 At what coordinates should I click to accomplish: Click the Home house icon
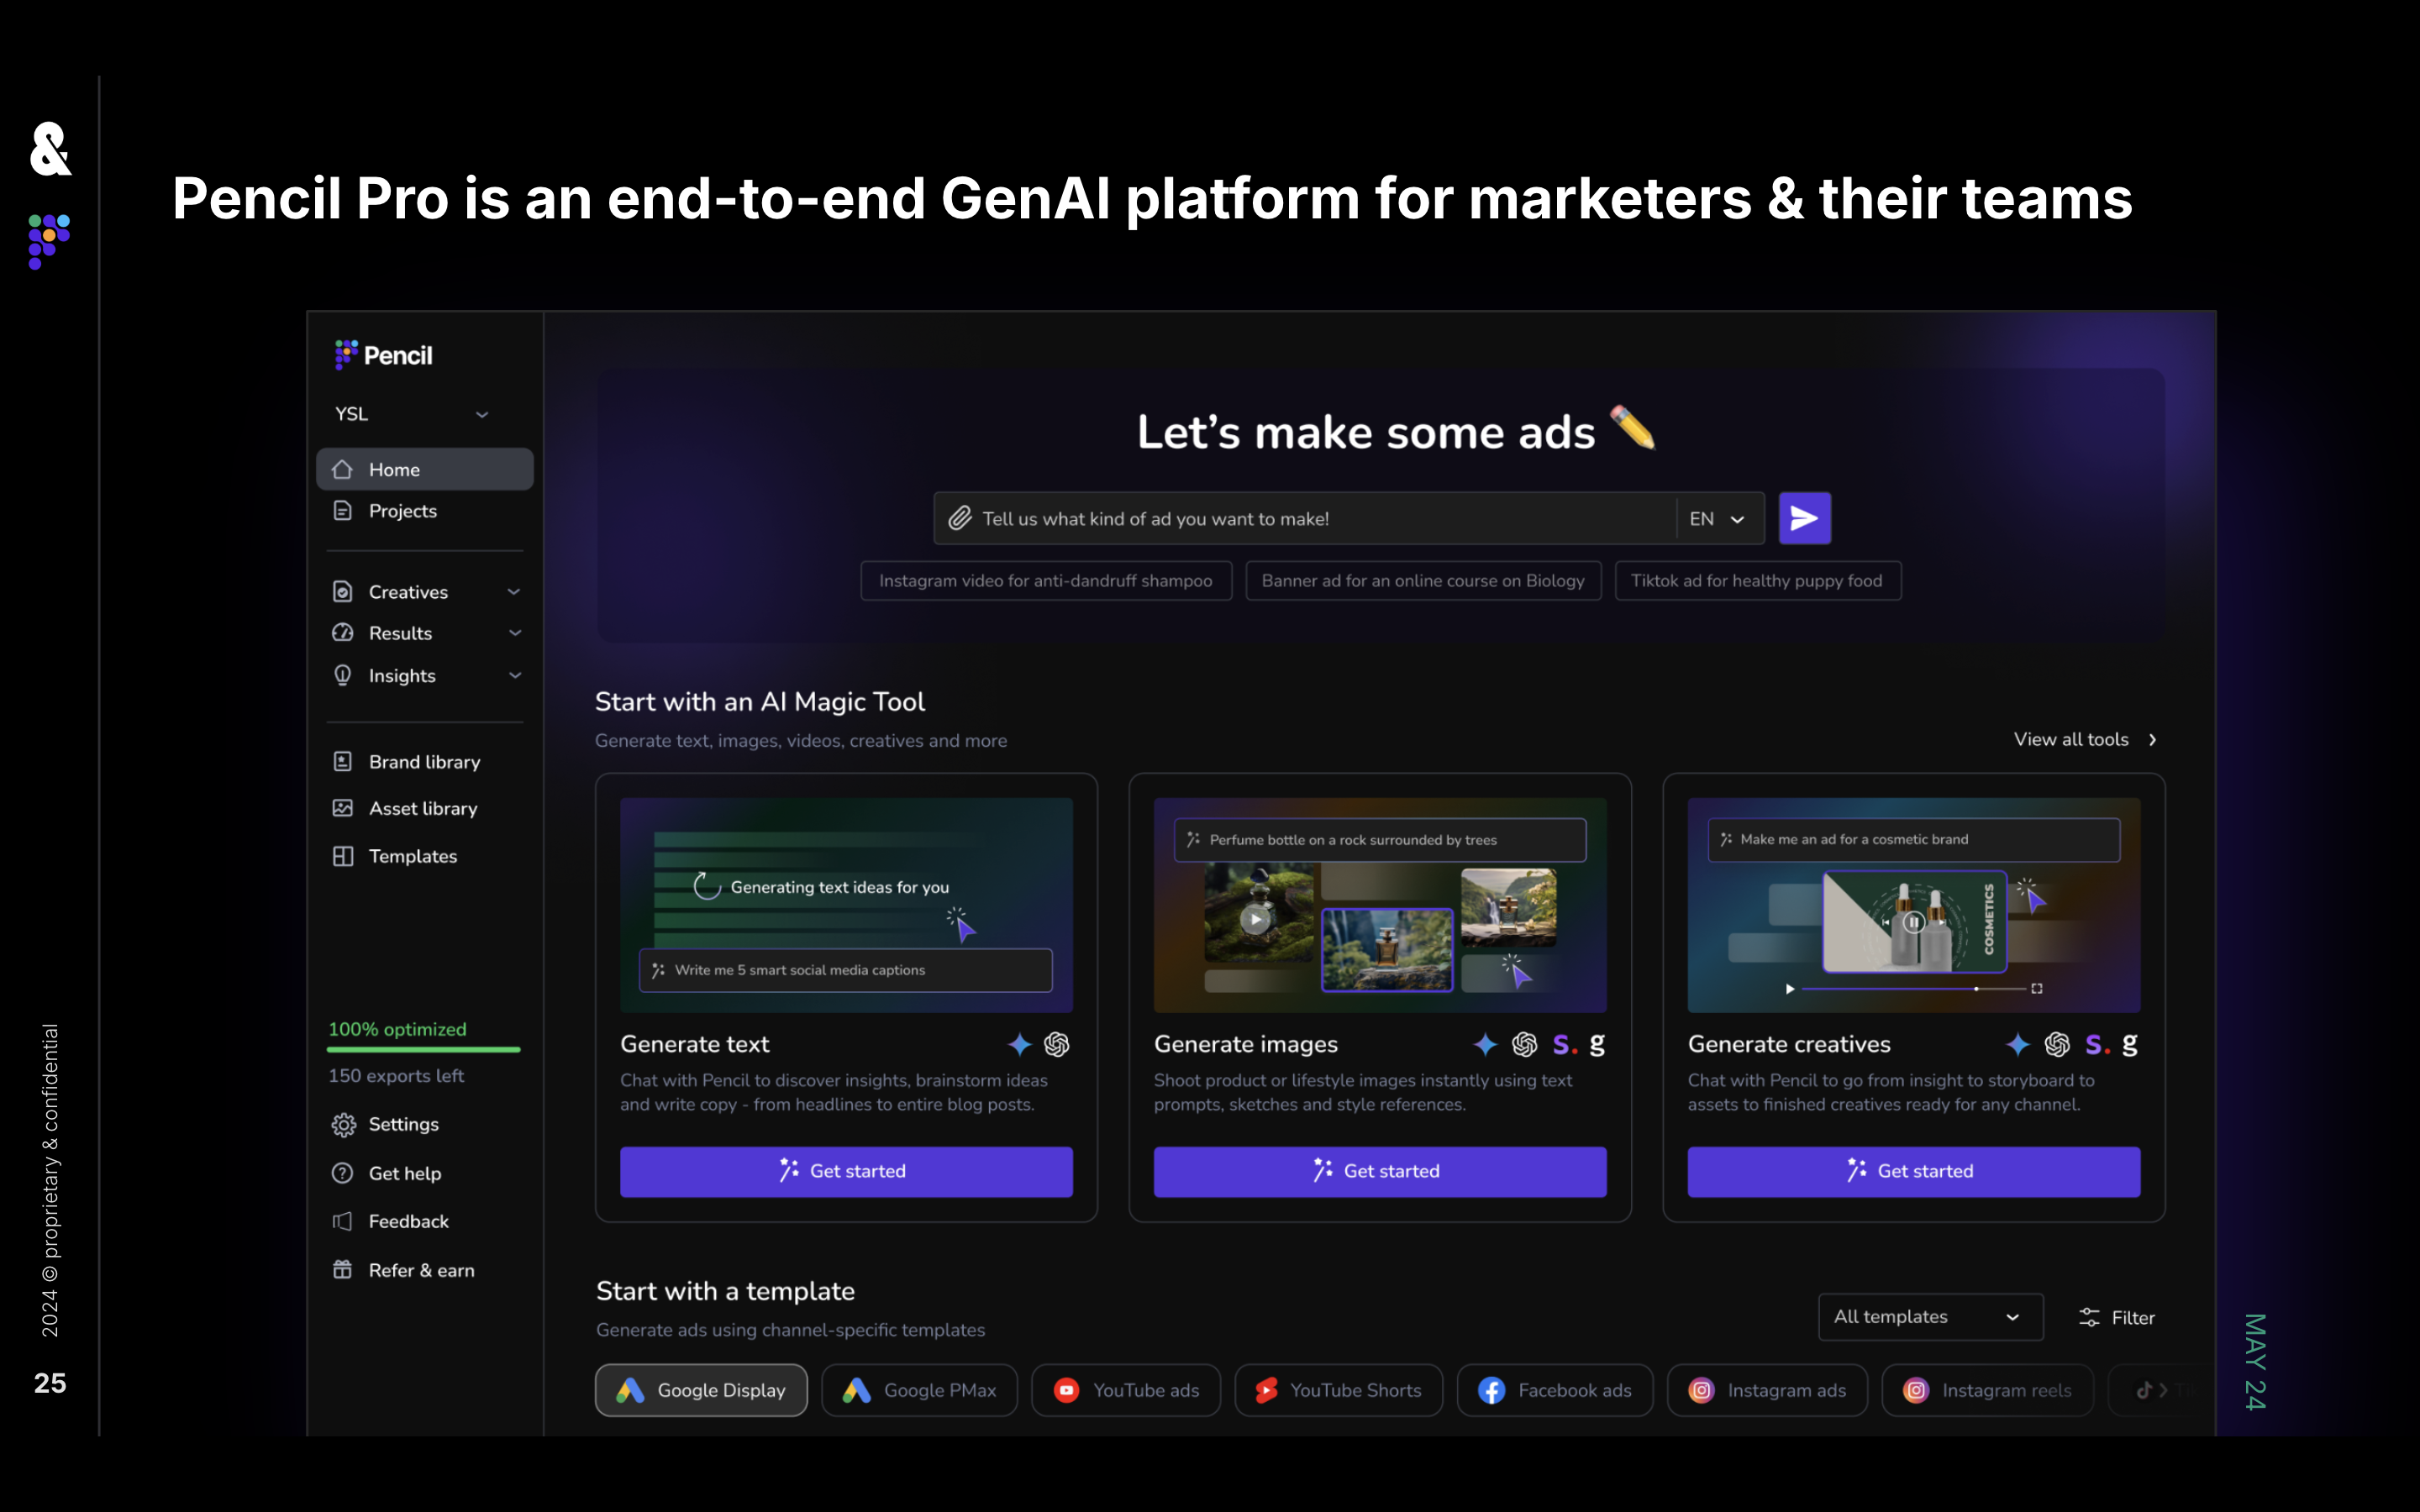[343, 469]
